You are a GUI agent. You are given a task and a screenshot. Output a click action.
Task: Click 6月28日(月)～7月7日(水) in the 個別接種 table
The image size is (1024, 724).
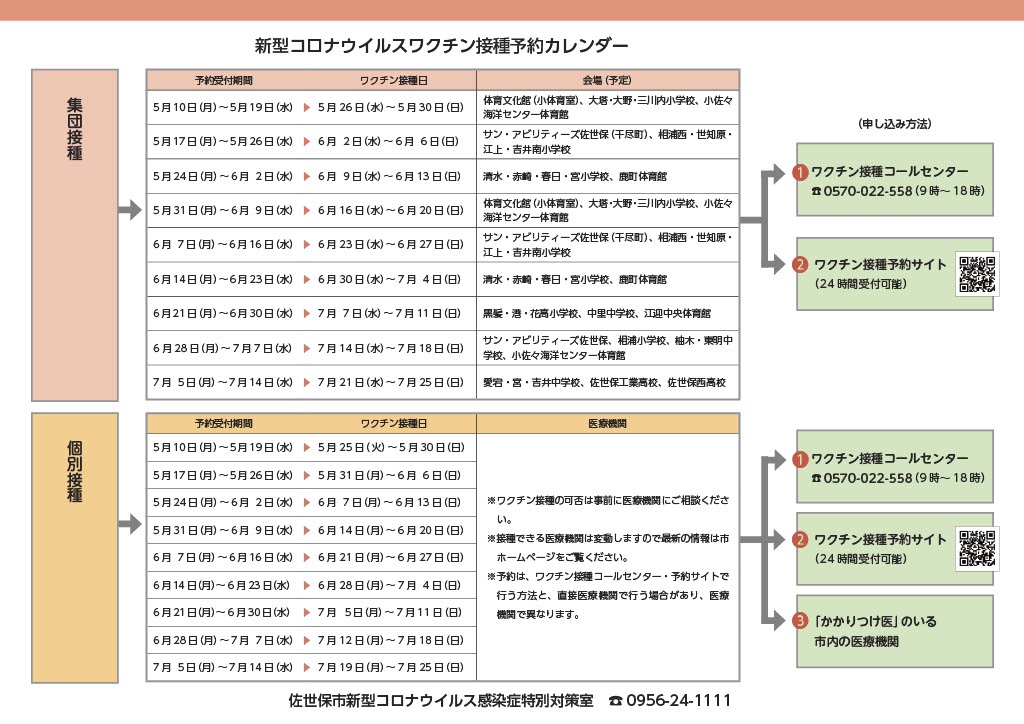[x=223, y=640]
